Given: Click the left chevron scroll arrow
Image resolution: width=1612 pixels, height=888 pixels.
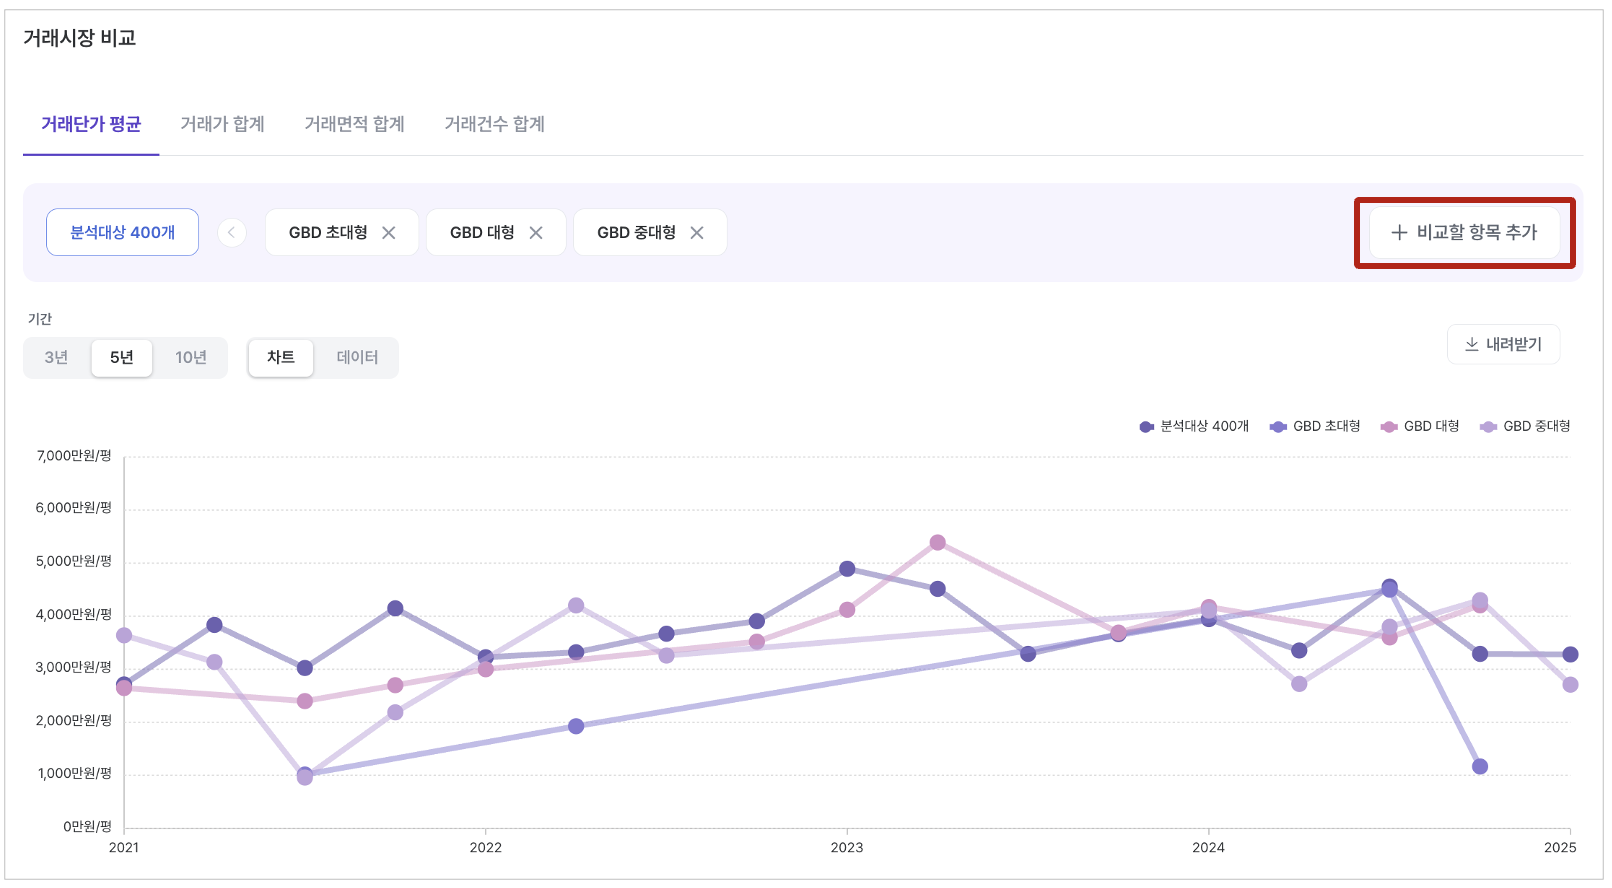Looking at the screenshot, I should pos(232,233).
